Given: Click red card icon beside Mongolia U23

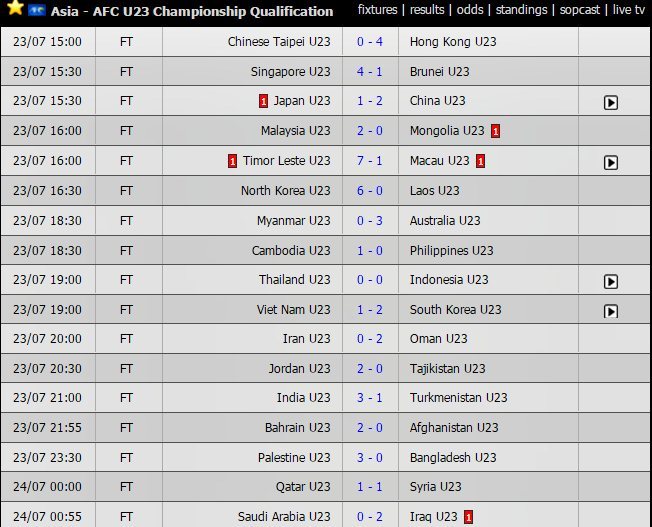Looking at the screenshot, I should coord(495,131).
